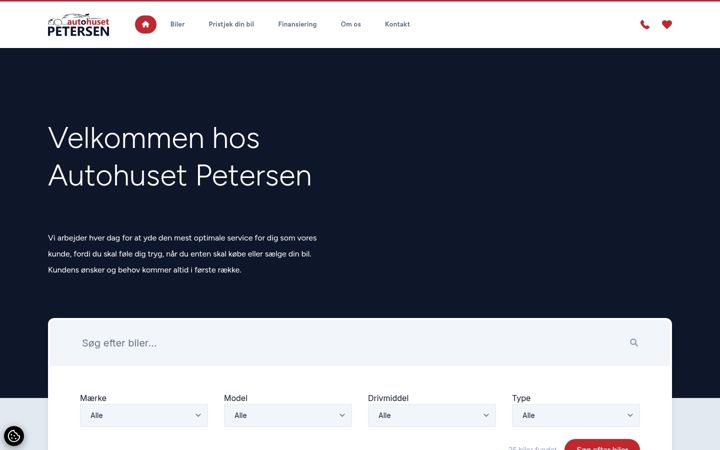720x450 pixels.
Task: Open the Mærke dropdown
Action: point(144,416)
